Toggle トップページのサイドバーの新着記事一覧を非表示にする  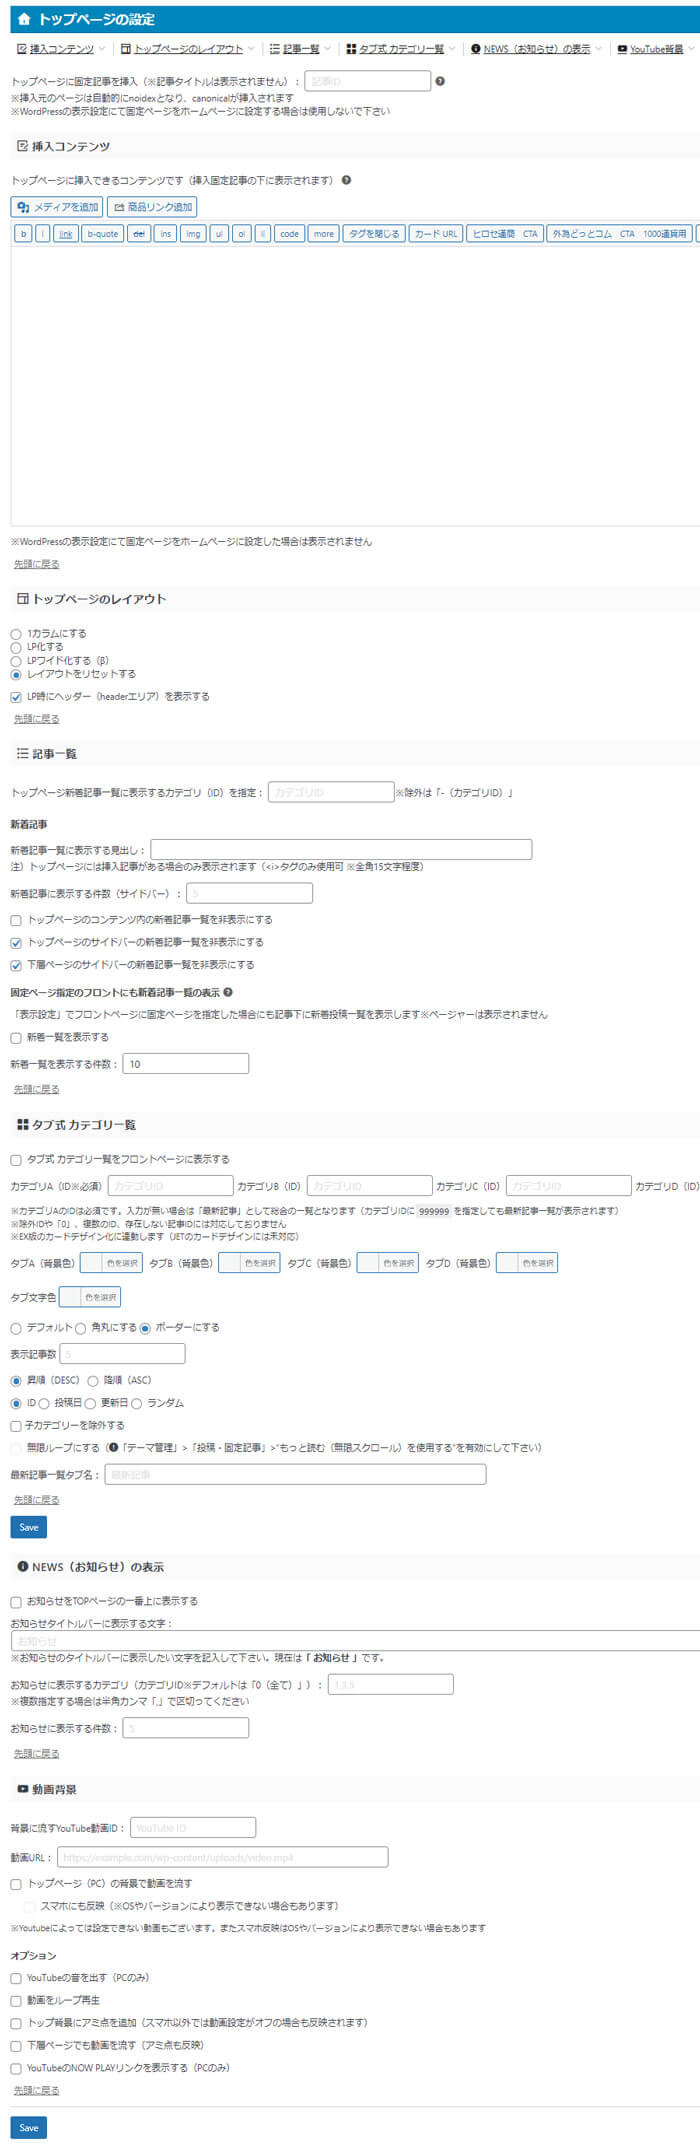[x=16, y=943]
